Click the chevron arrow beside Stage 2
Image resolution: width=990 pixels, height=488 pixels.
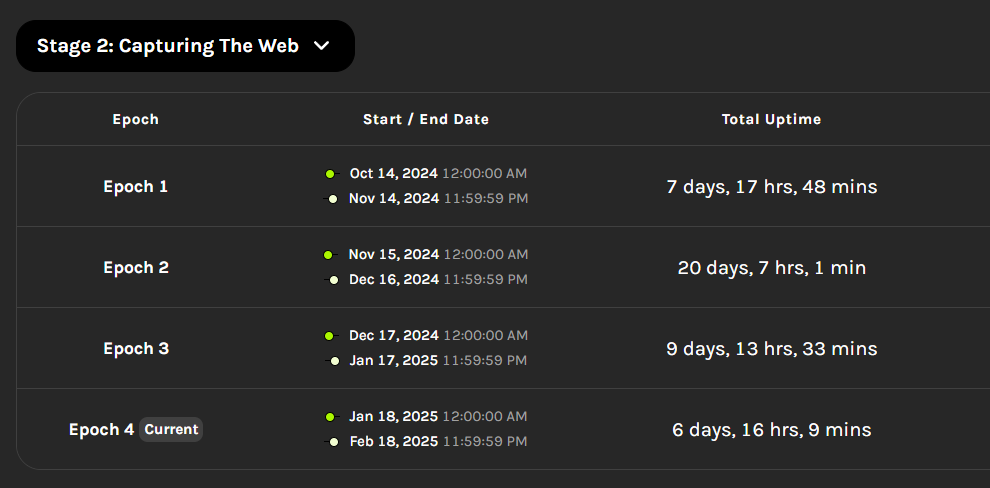click(x=321, y=46)
